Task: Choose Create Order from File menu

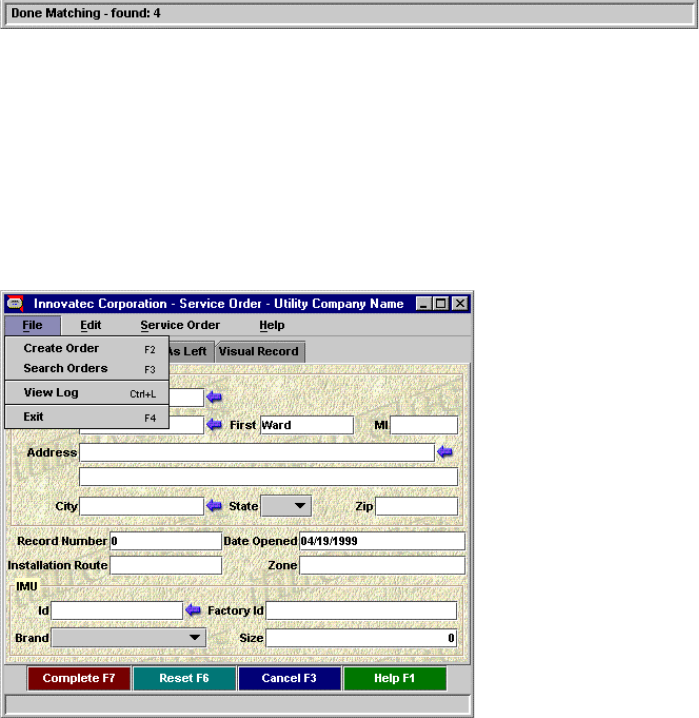Action: tap(87, 348)
